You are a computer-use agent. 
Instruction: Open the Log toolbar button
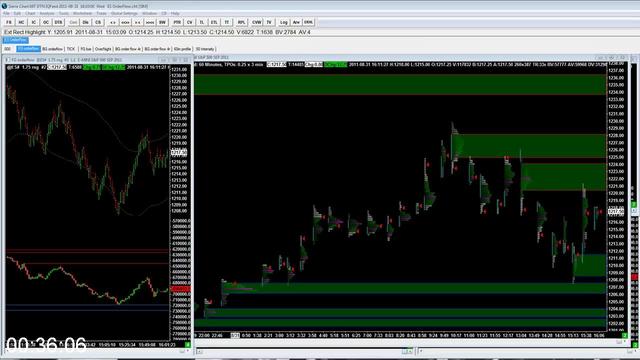coord(284,22)
